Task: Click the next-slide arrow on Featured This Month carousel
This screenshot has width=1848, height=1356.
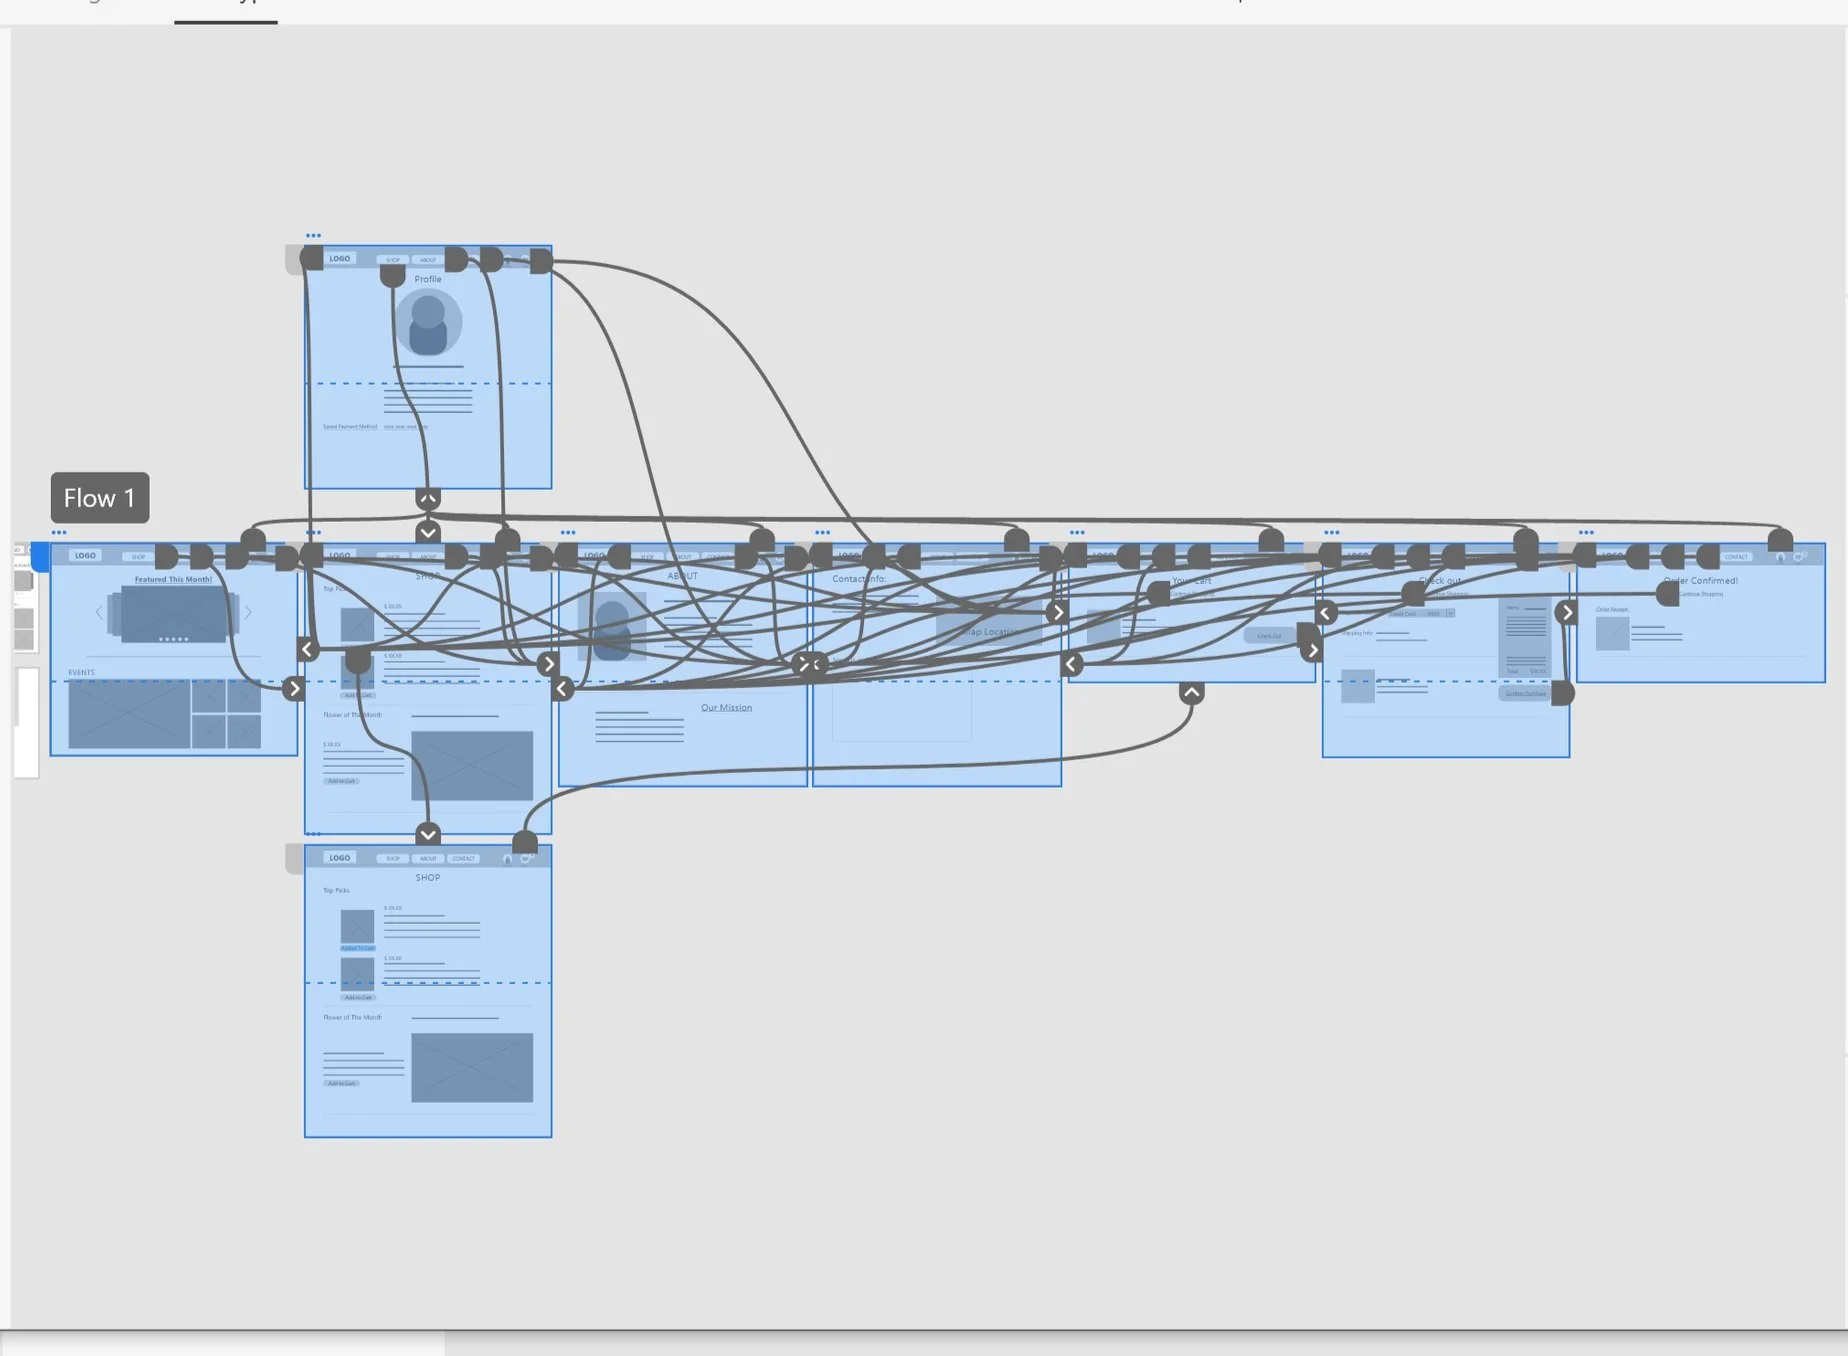Action: 248,612
